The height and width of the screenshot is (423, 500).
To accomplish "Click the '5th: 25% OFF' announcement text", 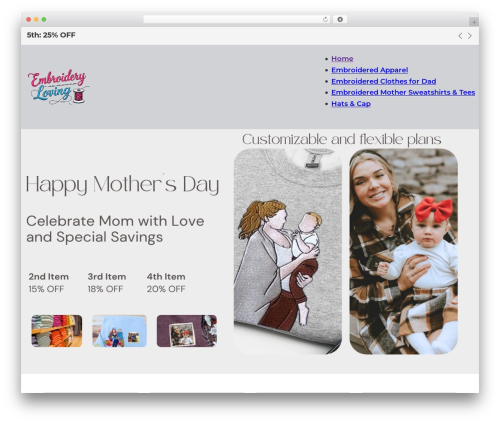I will [51, 35].
